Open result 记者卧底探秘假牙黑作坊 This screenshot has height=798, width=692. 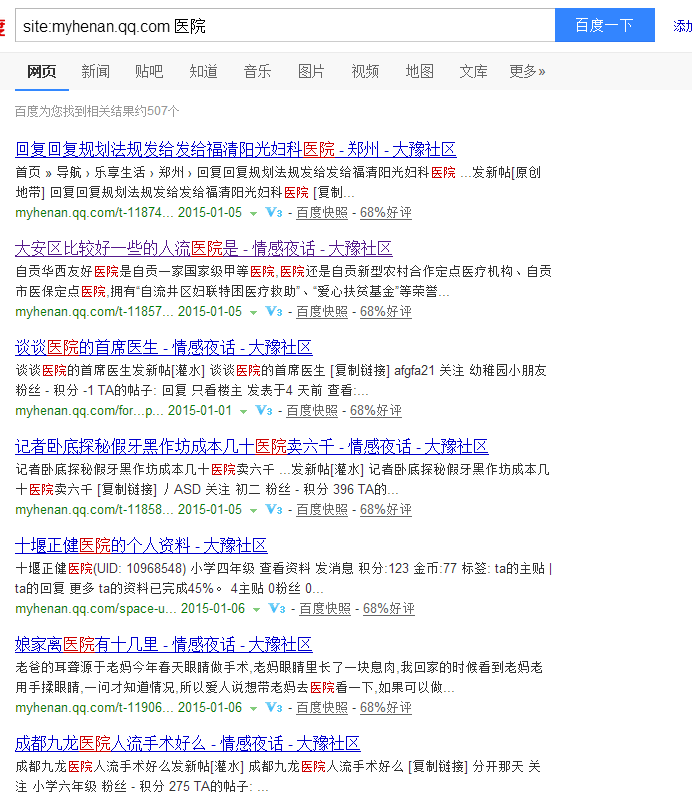(x=252, y=446)
